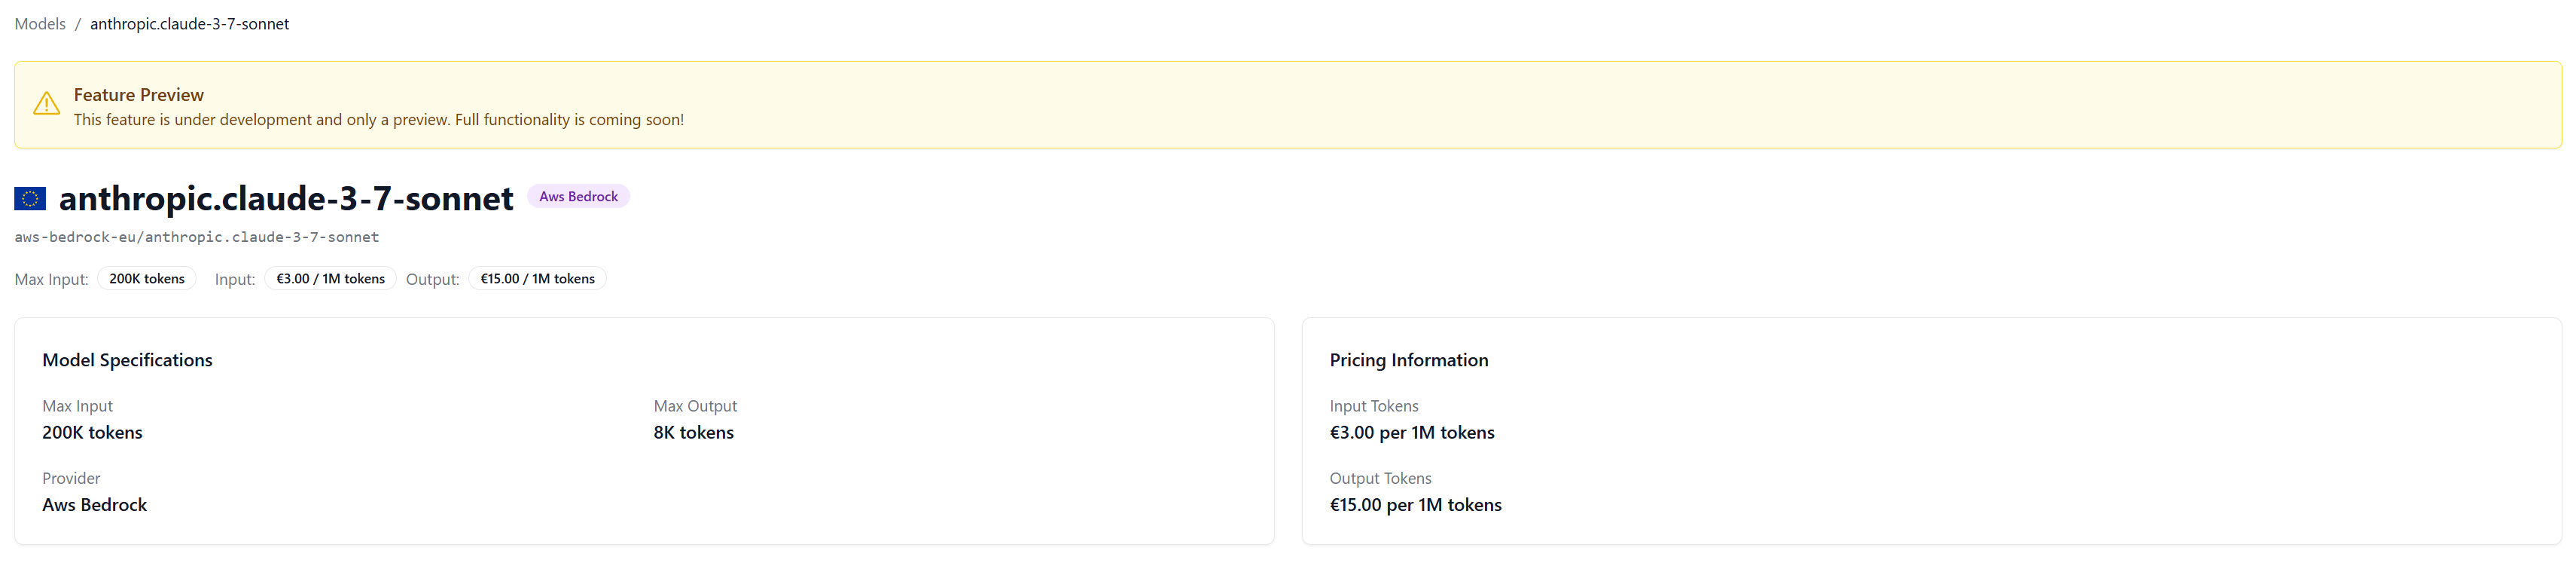
Task: Click the under development preview message text
Action: coord(378,120)
